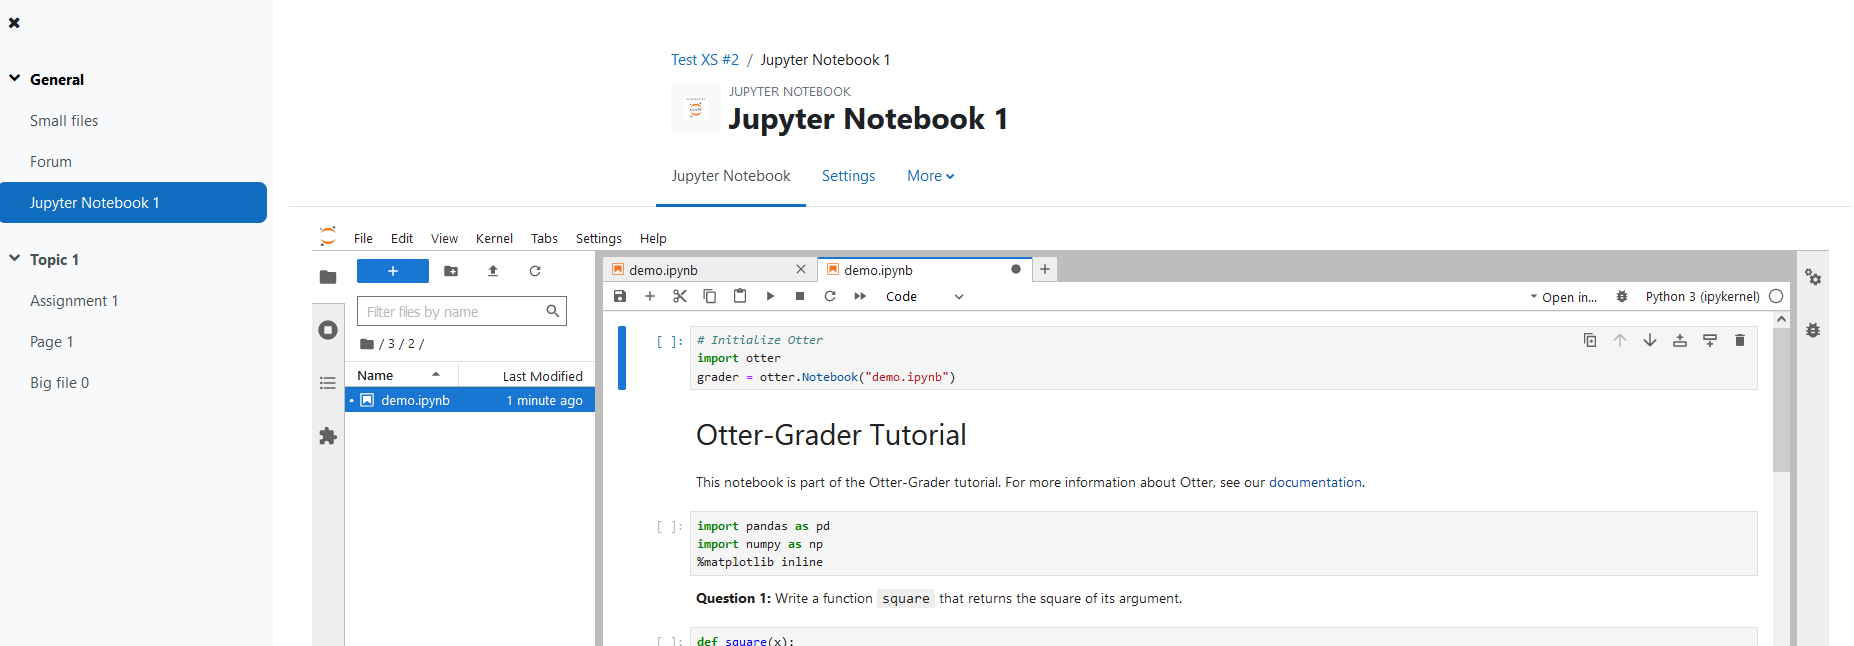Refresh the file browser list

coord(535,271)
